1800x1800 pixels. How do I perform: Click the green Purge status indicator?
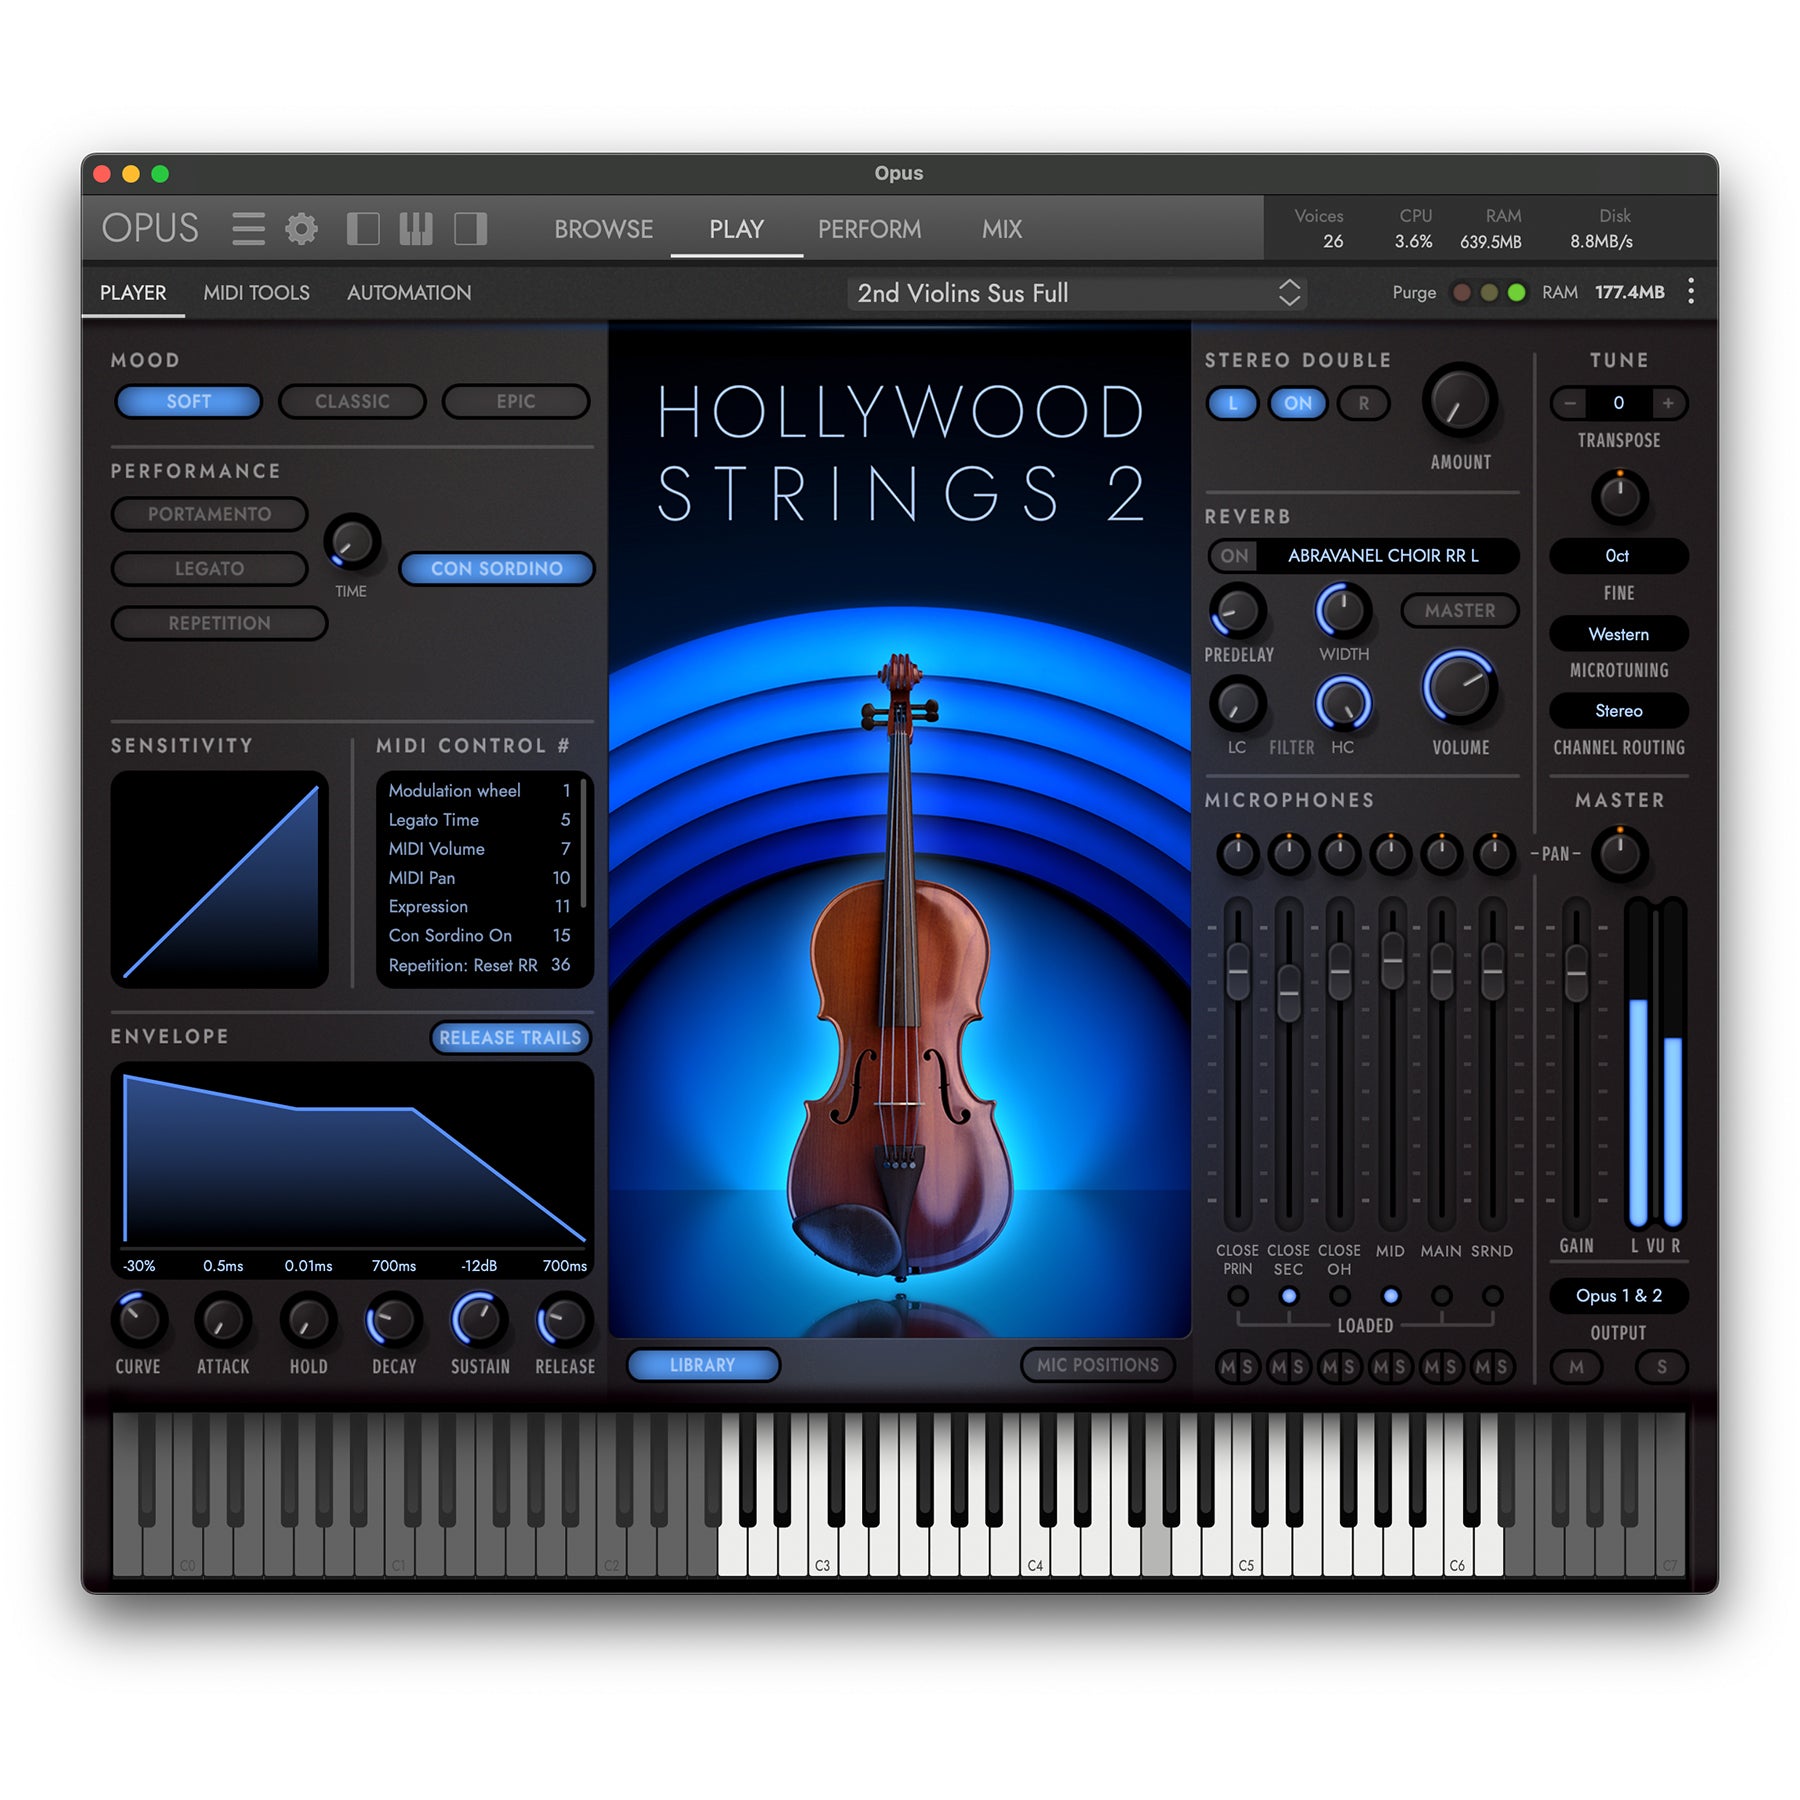click(x=1516, y=292)
